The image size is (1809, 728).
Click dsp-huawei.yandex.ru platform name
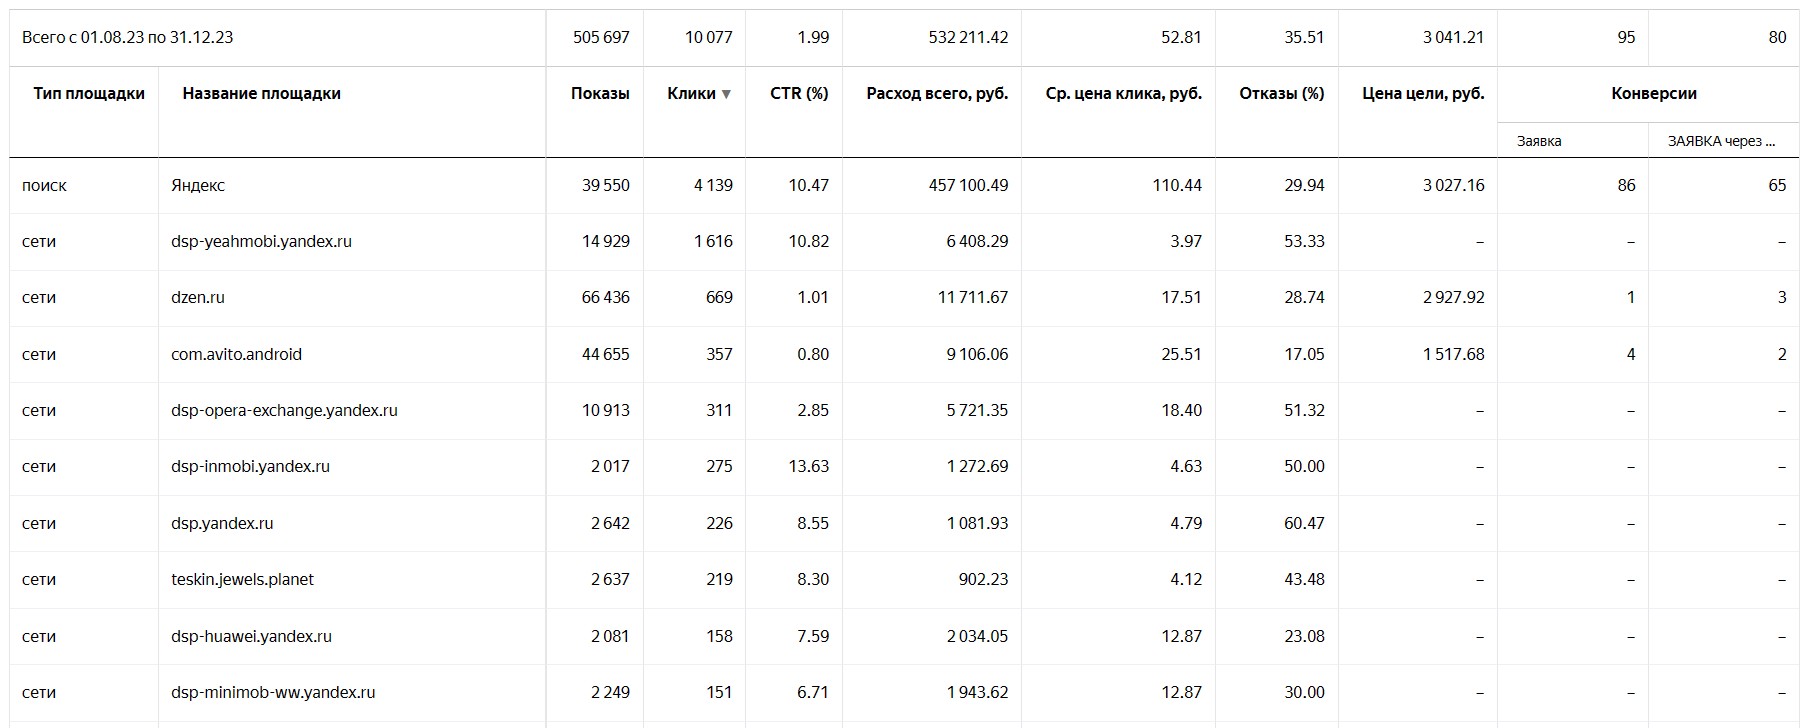[x=251, y=636]
